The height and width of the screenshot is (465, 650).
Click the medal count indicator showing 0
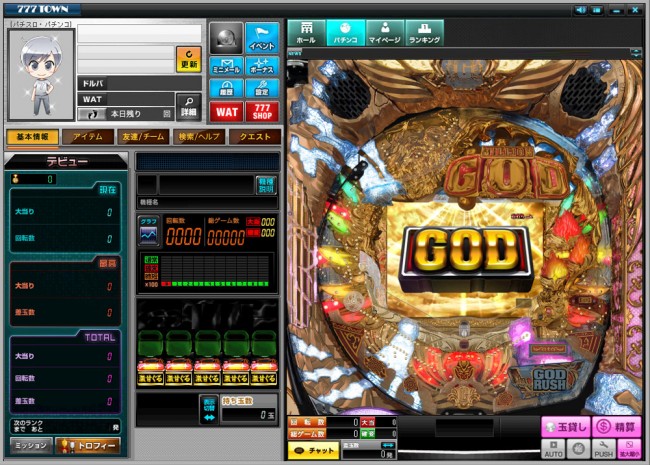coord(33,179)
